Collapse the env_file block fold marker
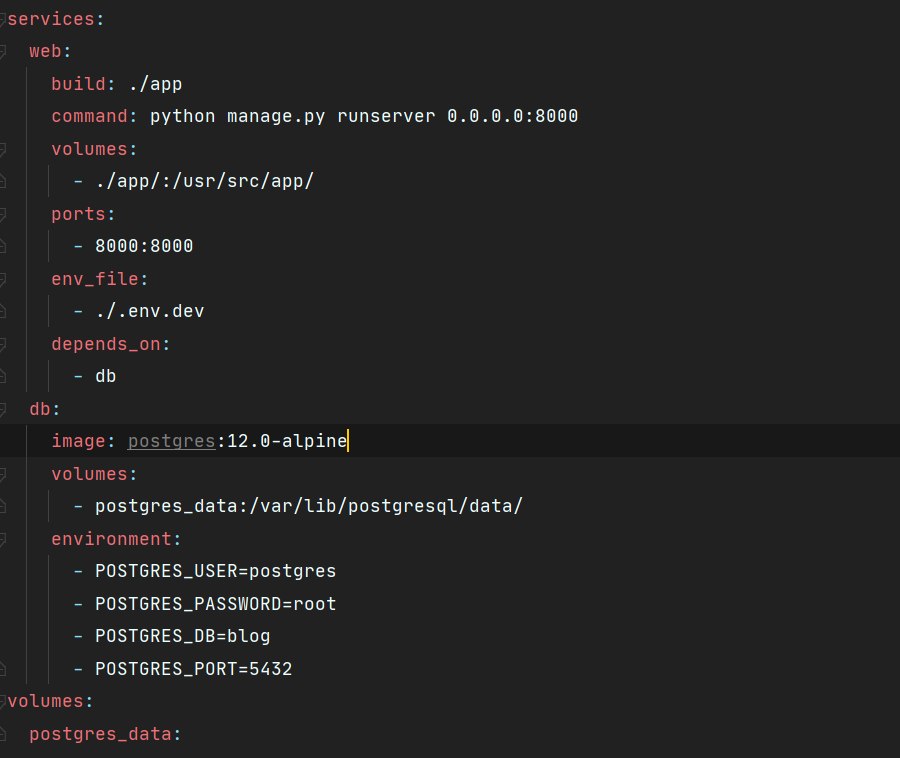This screenshot has height=758, width=900. (x=2, y=279)
